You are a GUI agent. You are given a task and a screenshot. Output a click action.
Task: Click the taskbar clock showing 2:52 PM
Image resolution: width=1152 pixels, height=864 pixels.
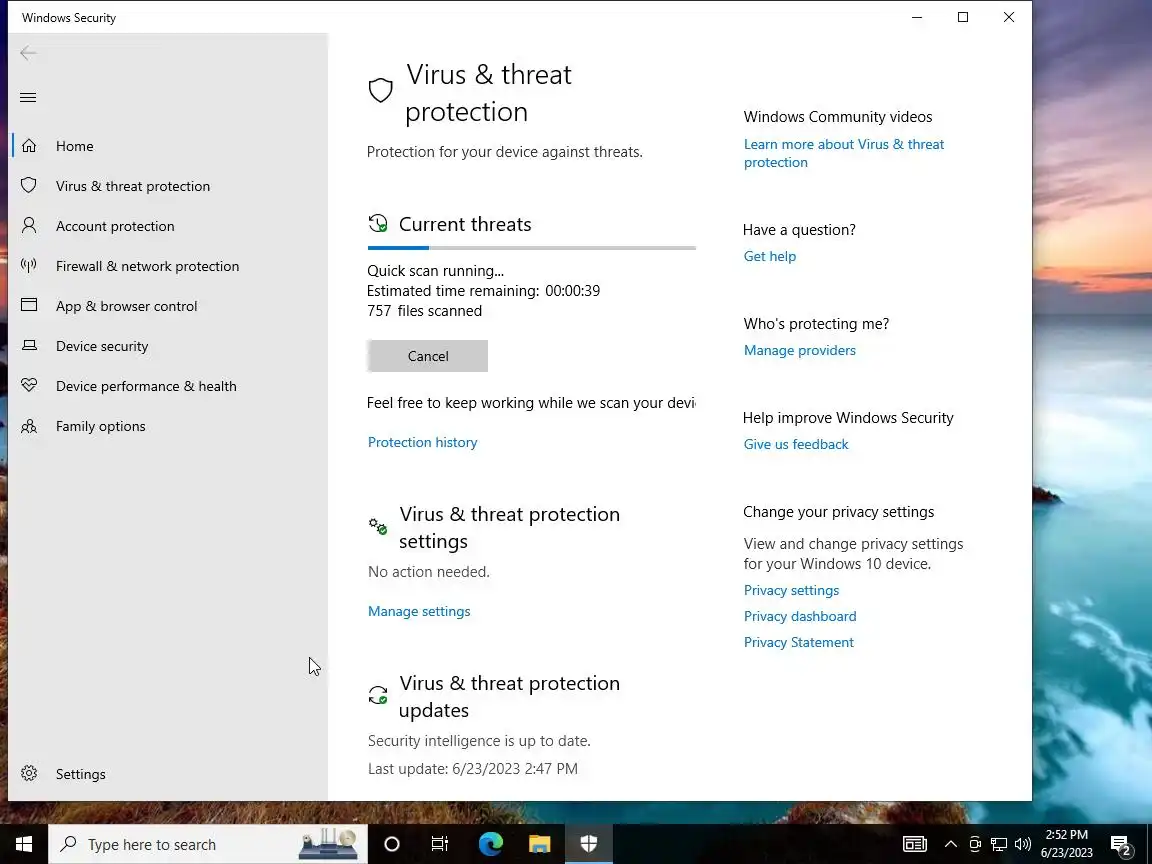coord(1067,843)
